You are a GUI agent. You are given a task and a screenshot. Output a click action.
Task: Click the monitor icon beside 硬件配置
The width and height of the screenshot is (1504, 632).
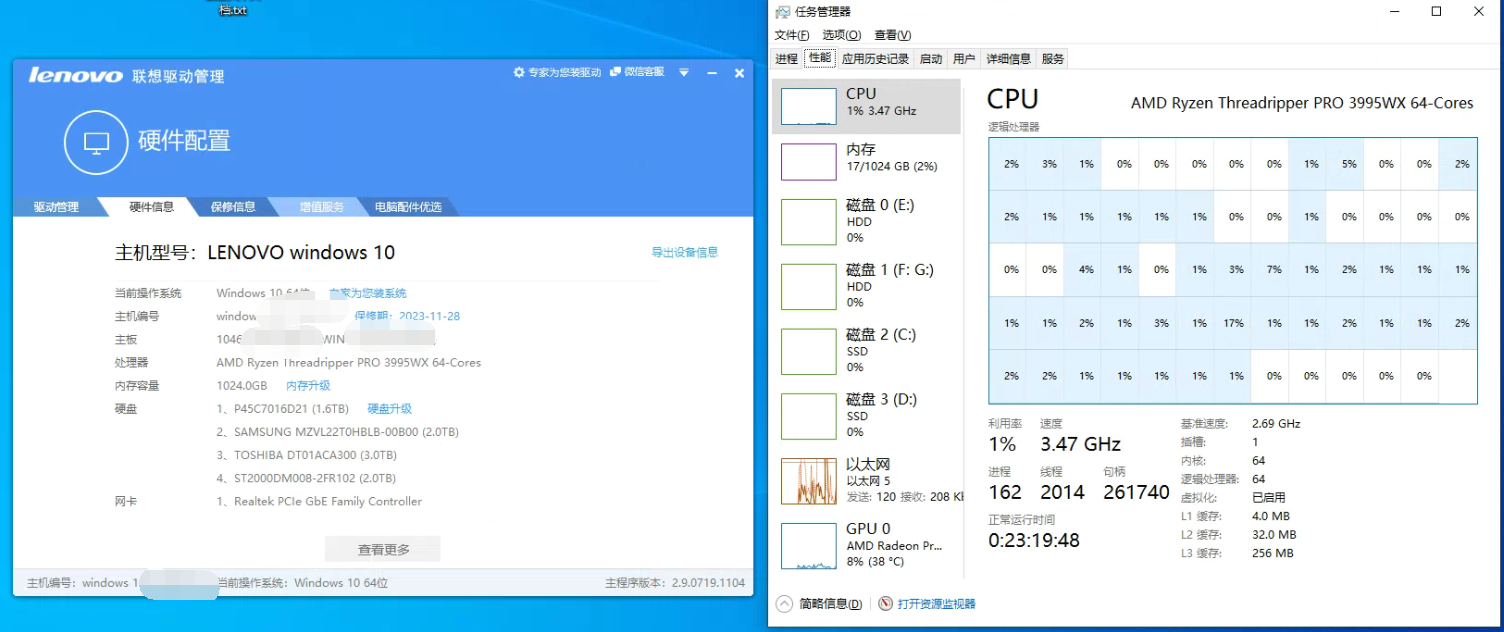pyautogui.click(x=96, y=143)
